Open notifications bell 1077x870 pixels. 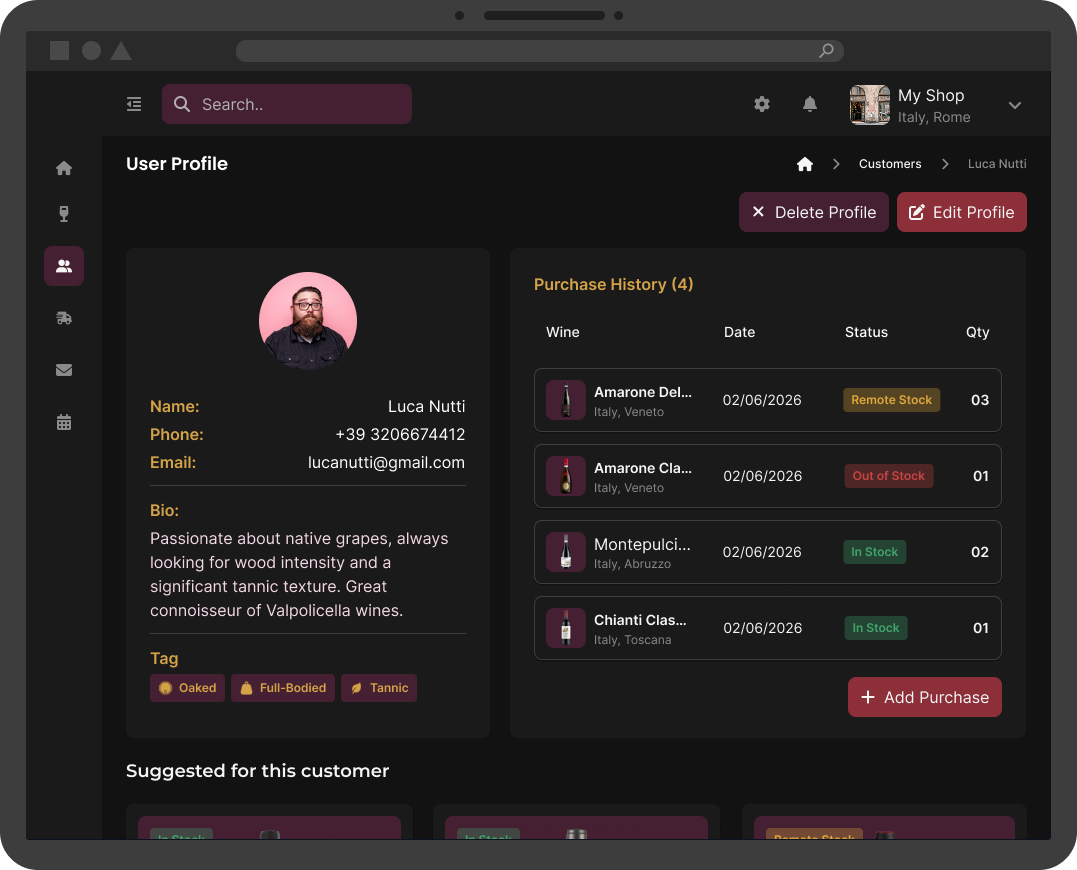click(810, 104)
